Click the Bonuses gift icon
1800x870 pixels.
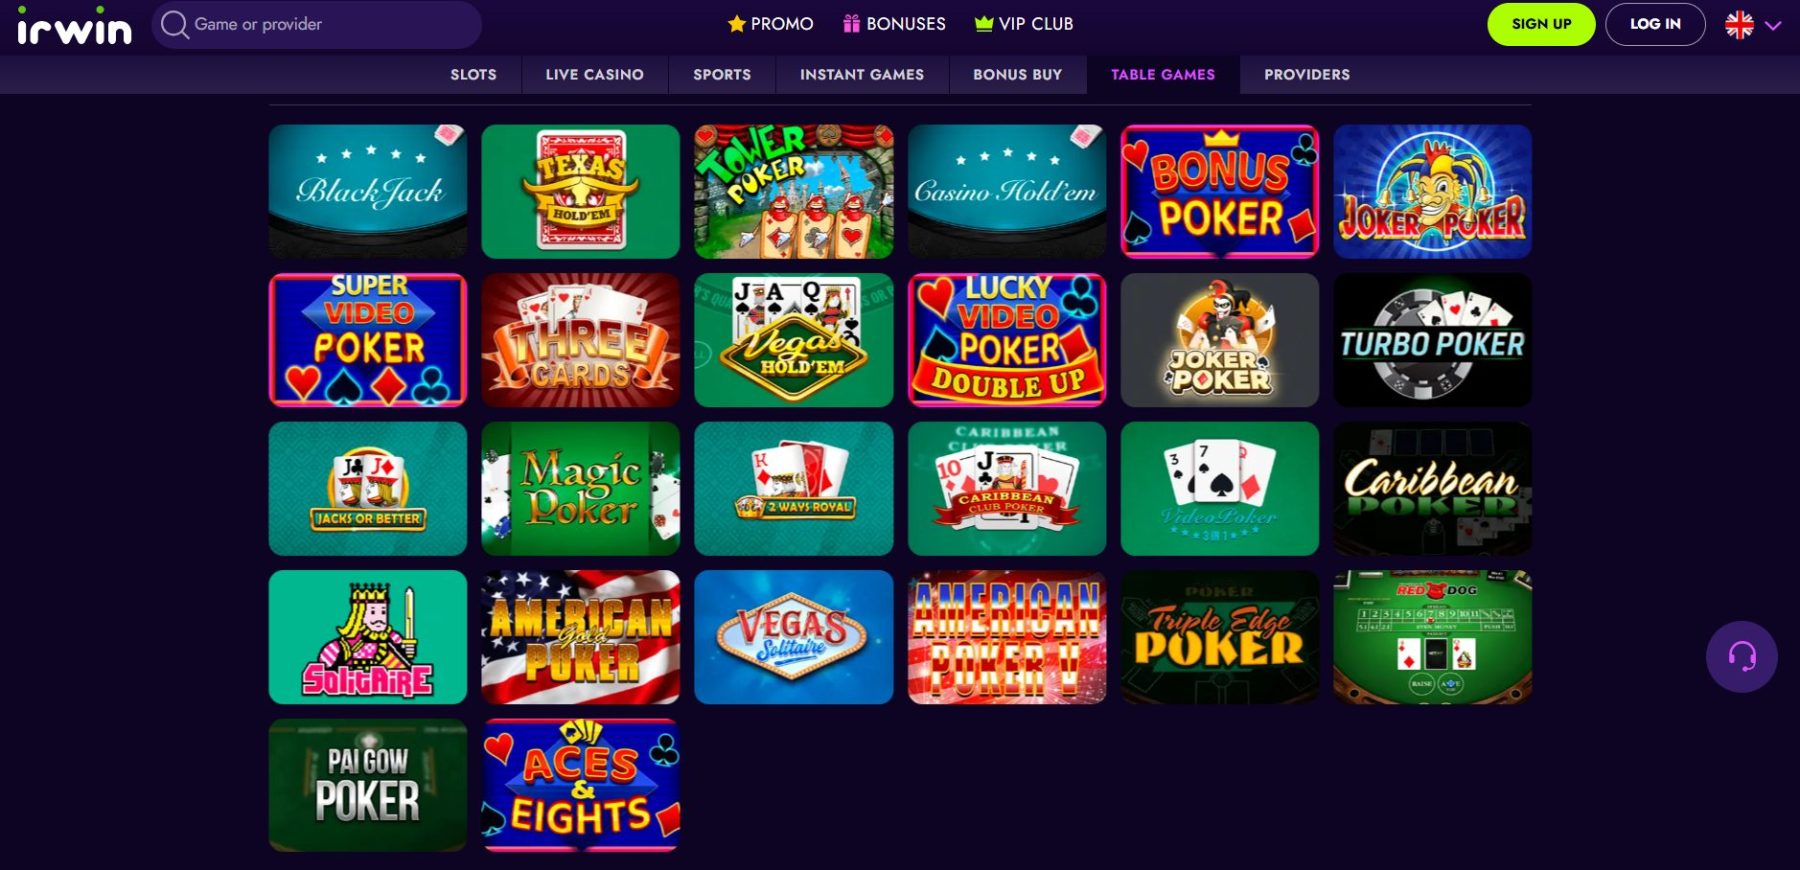pos(852,24)
